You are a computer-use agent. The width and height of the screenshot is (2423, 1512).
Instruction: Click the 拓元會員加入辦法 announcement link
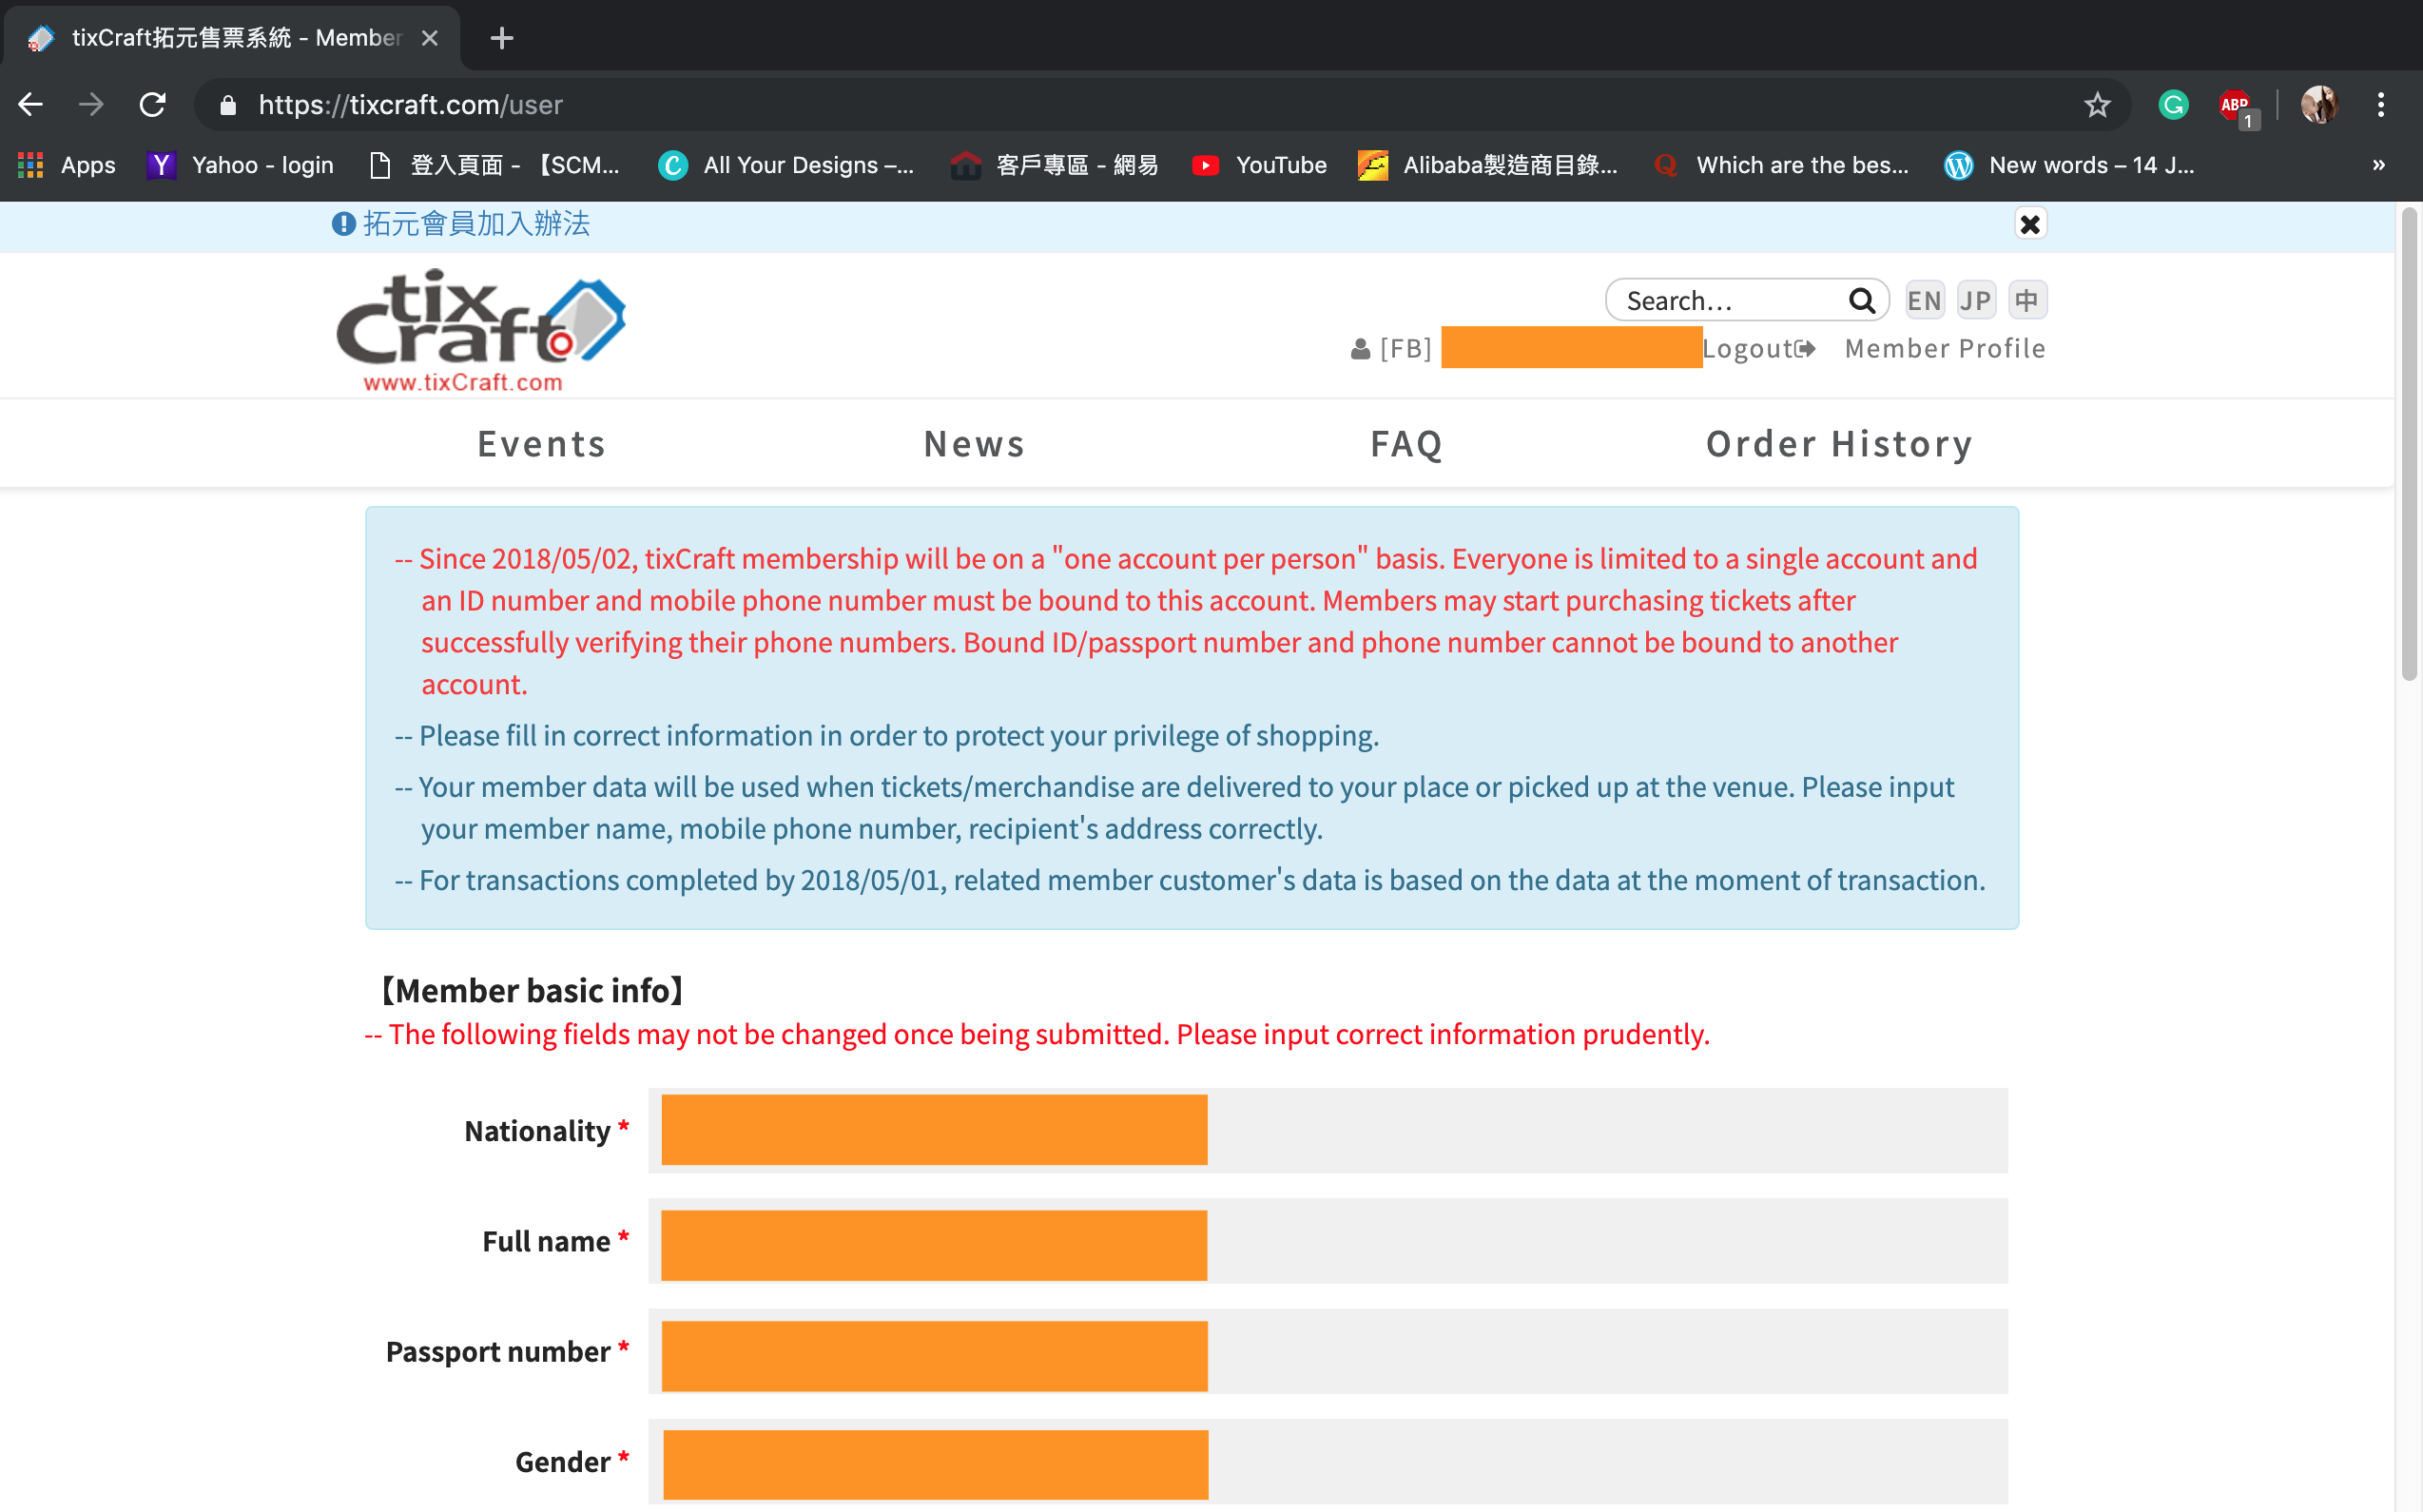click(476, 224)
